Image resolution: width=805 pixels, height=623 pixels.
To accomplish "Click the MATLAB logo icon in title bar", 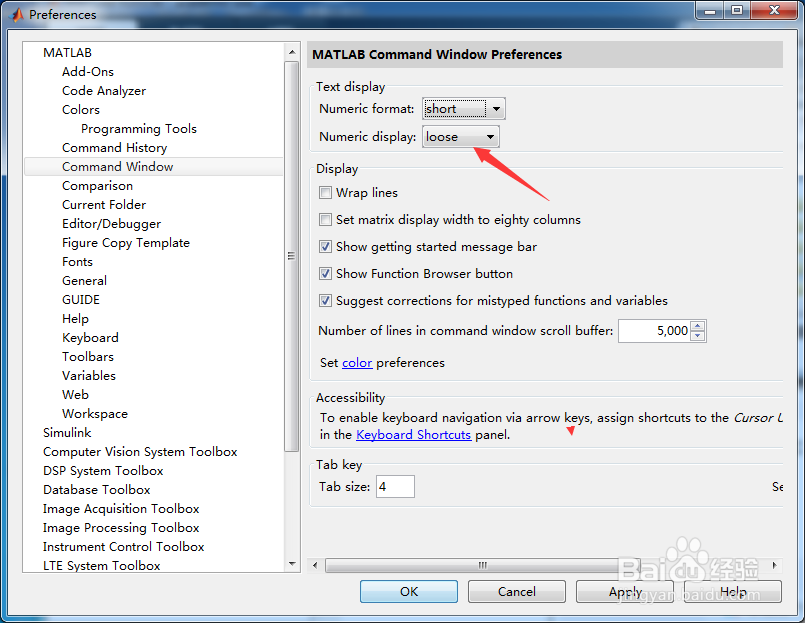I will (17, 15).
